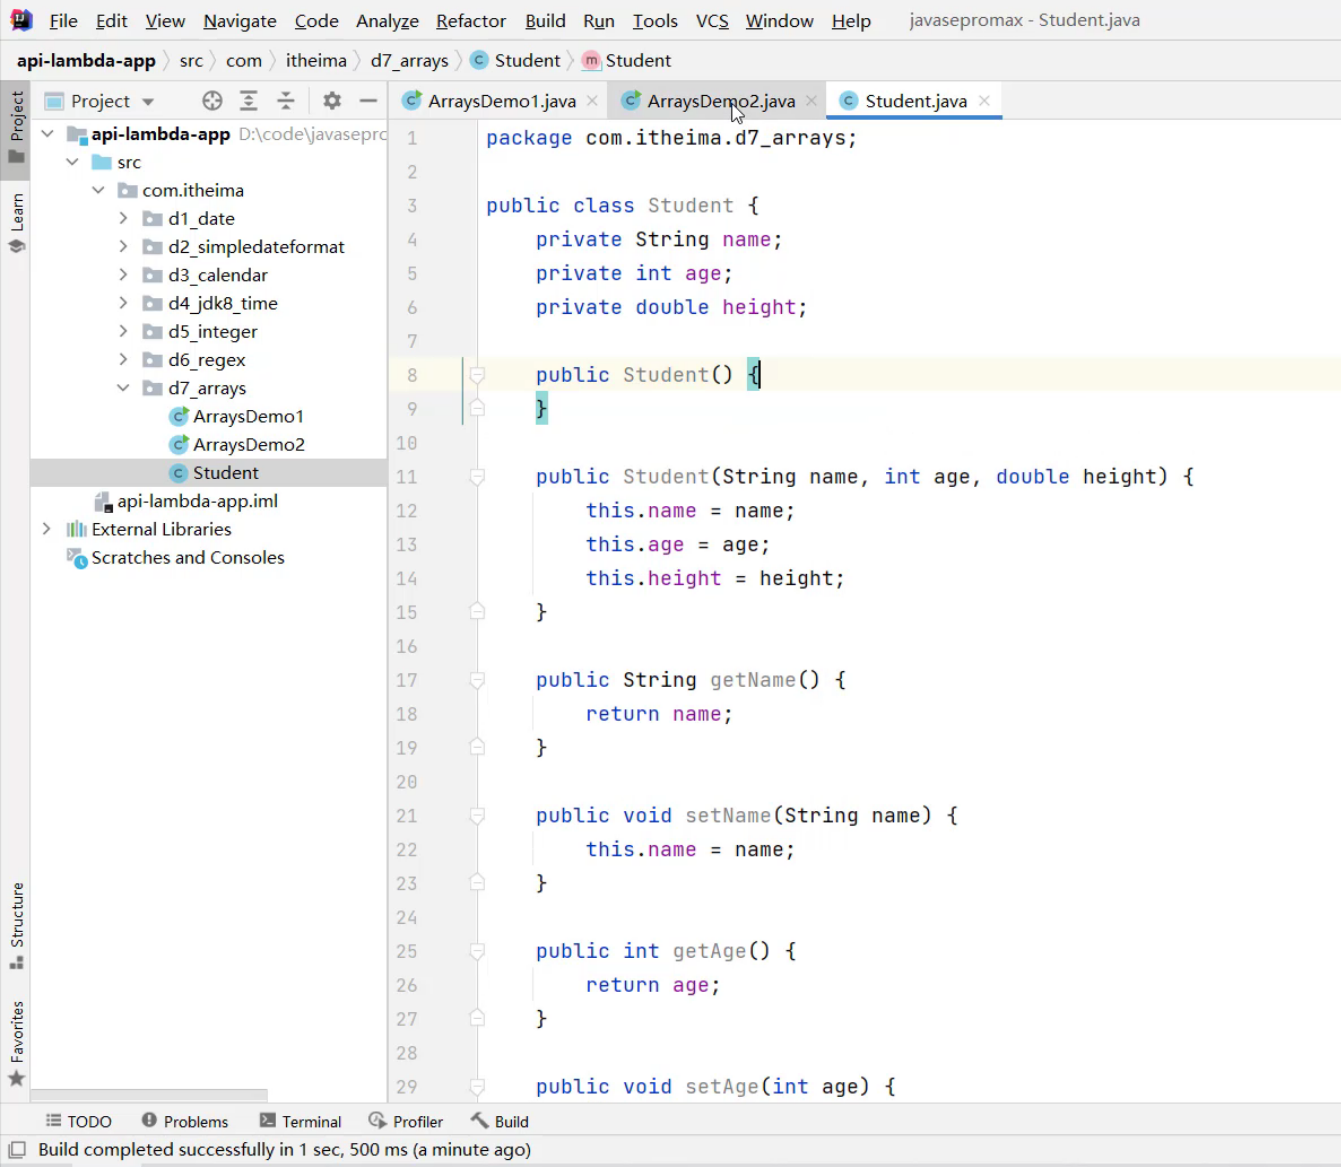
Task: Toggle tool window quick-access icon in status bar
Action: tap(17, 1150)
